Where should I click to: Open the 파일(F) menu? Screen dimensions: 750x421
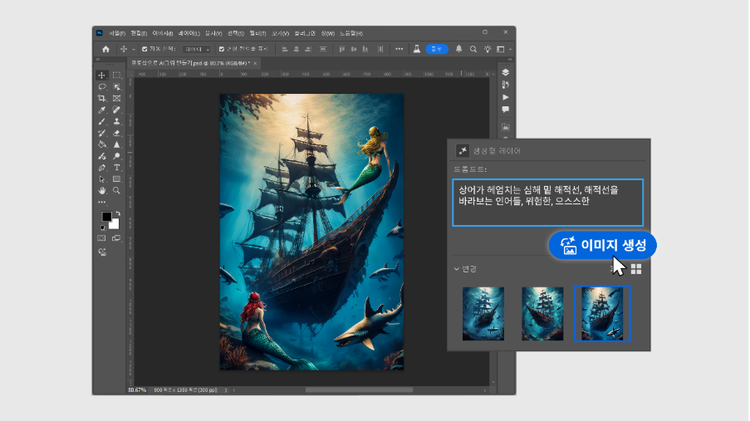pyautogui.click(x=117, y=33)
